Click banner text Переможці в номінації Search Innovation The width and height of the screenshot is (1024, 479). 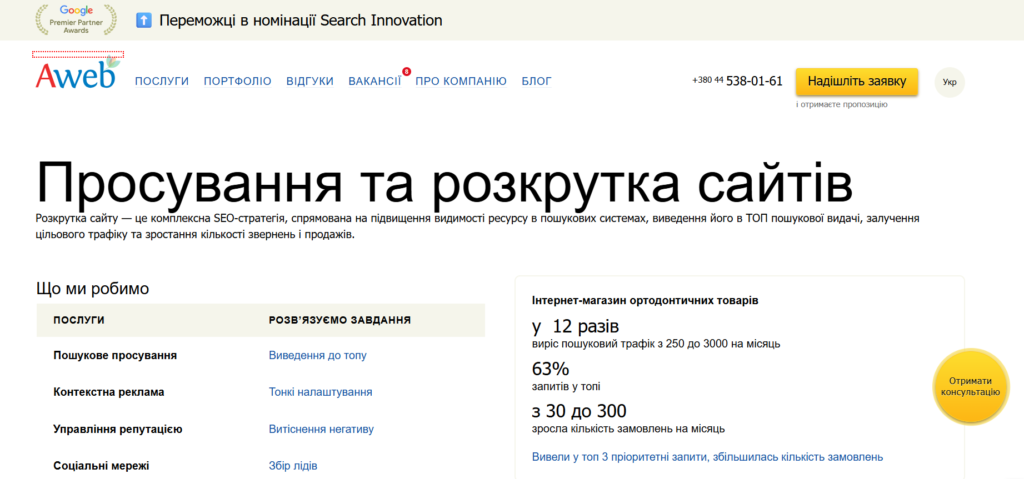point(300,20)
